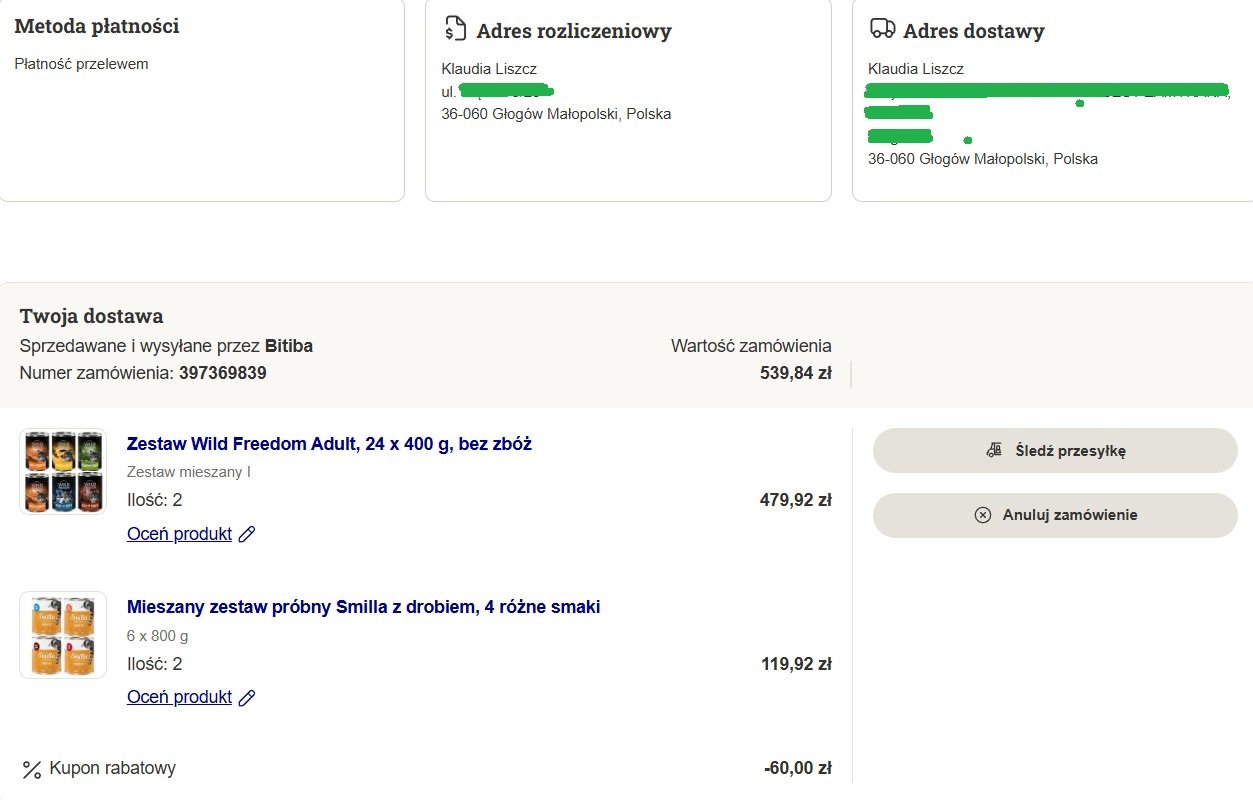Open the Wild Freedom cans thumbnail
1253x800 pixels.
(63, 472)
